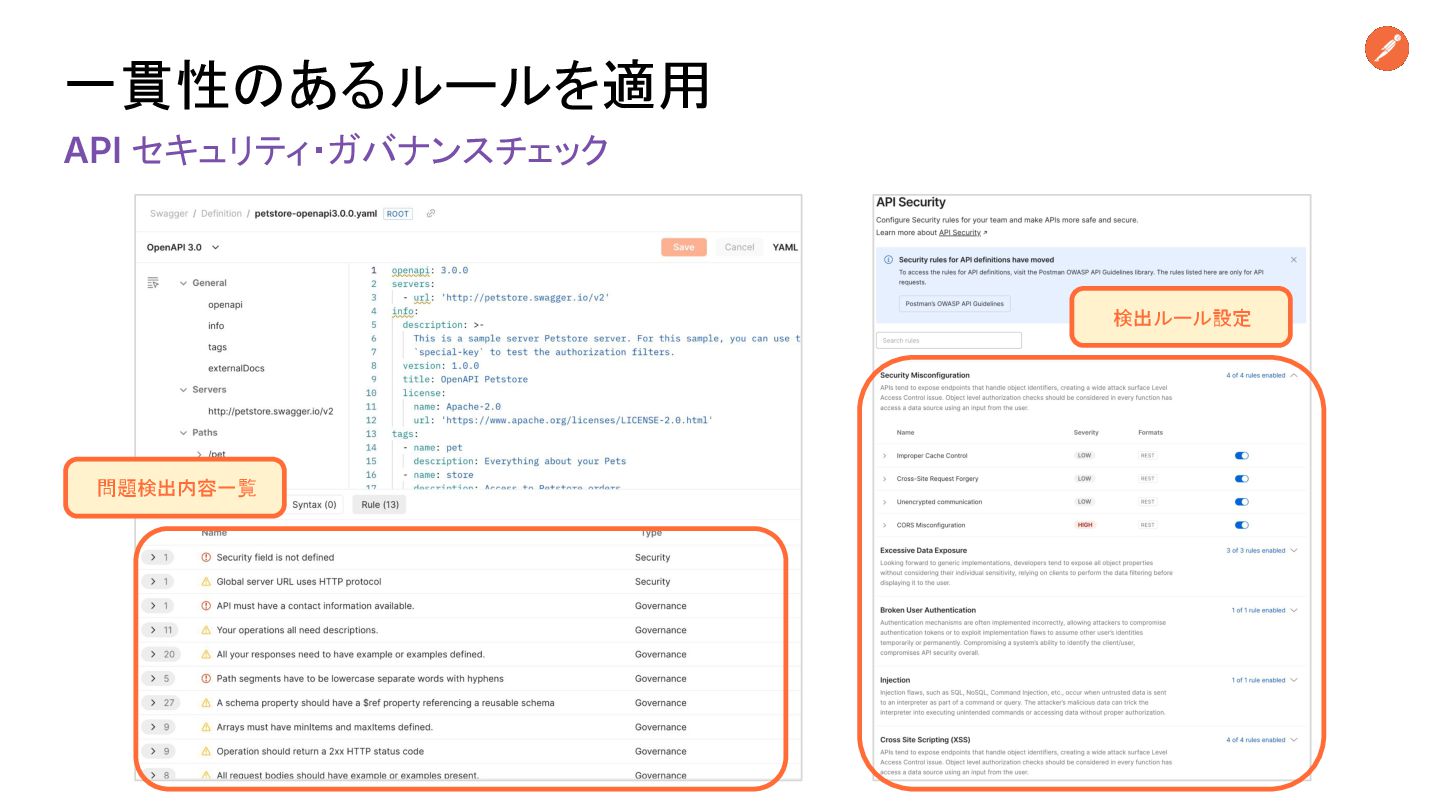The height and width of the screenshot is (810, 1440).
Task: Click '3 of 3 rules enabled' text
Action: (1256, 550)
